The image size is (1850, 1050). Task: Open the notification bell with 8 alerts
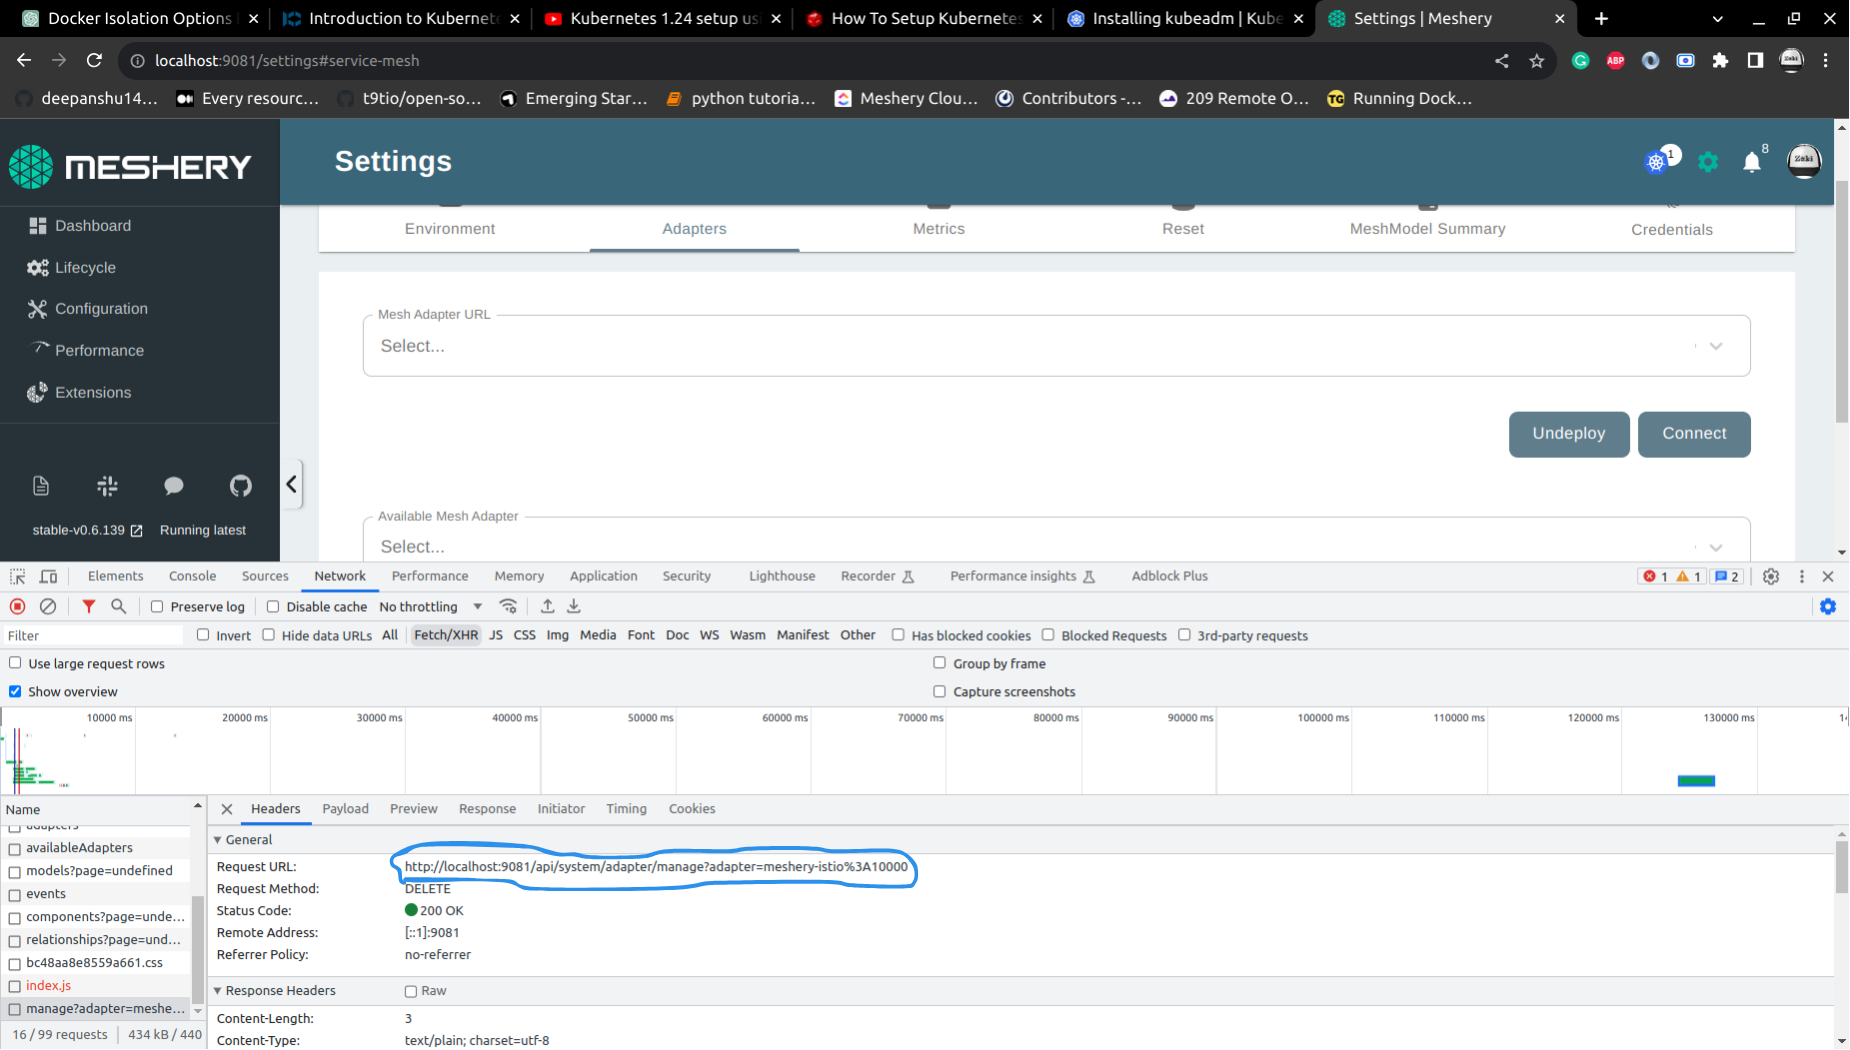[x=1752, y=162]
